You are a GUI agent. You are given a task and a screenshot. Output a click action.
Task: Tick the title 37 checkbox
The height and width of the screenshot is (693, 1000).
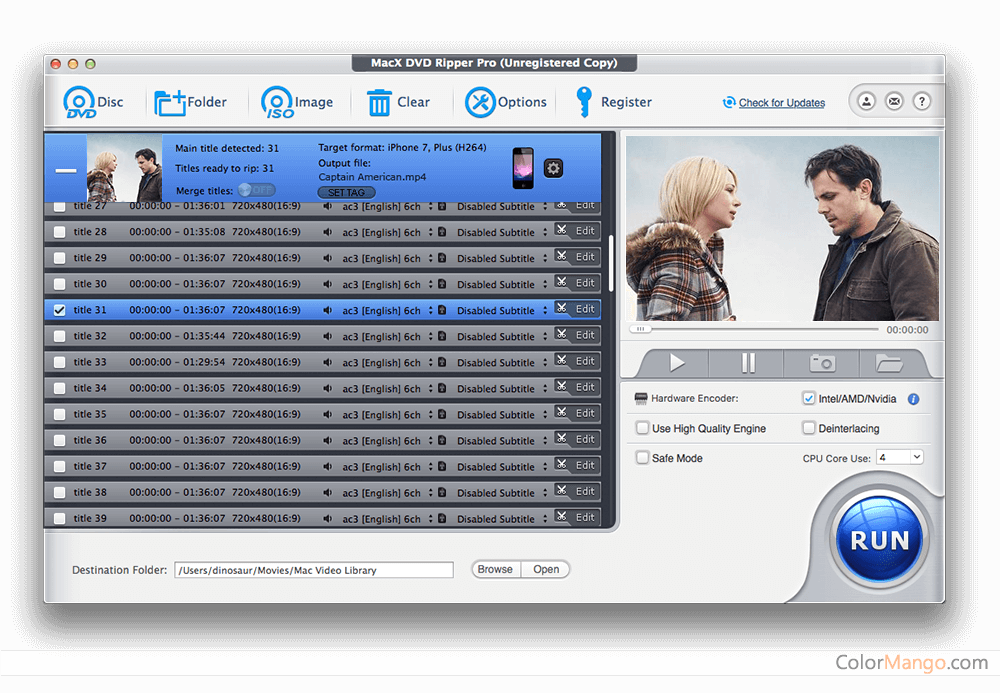click(x=59, y=466)
